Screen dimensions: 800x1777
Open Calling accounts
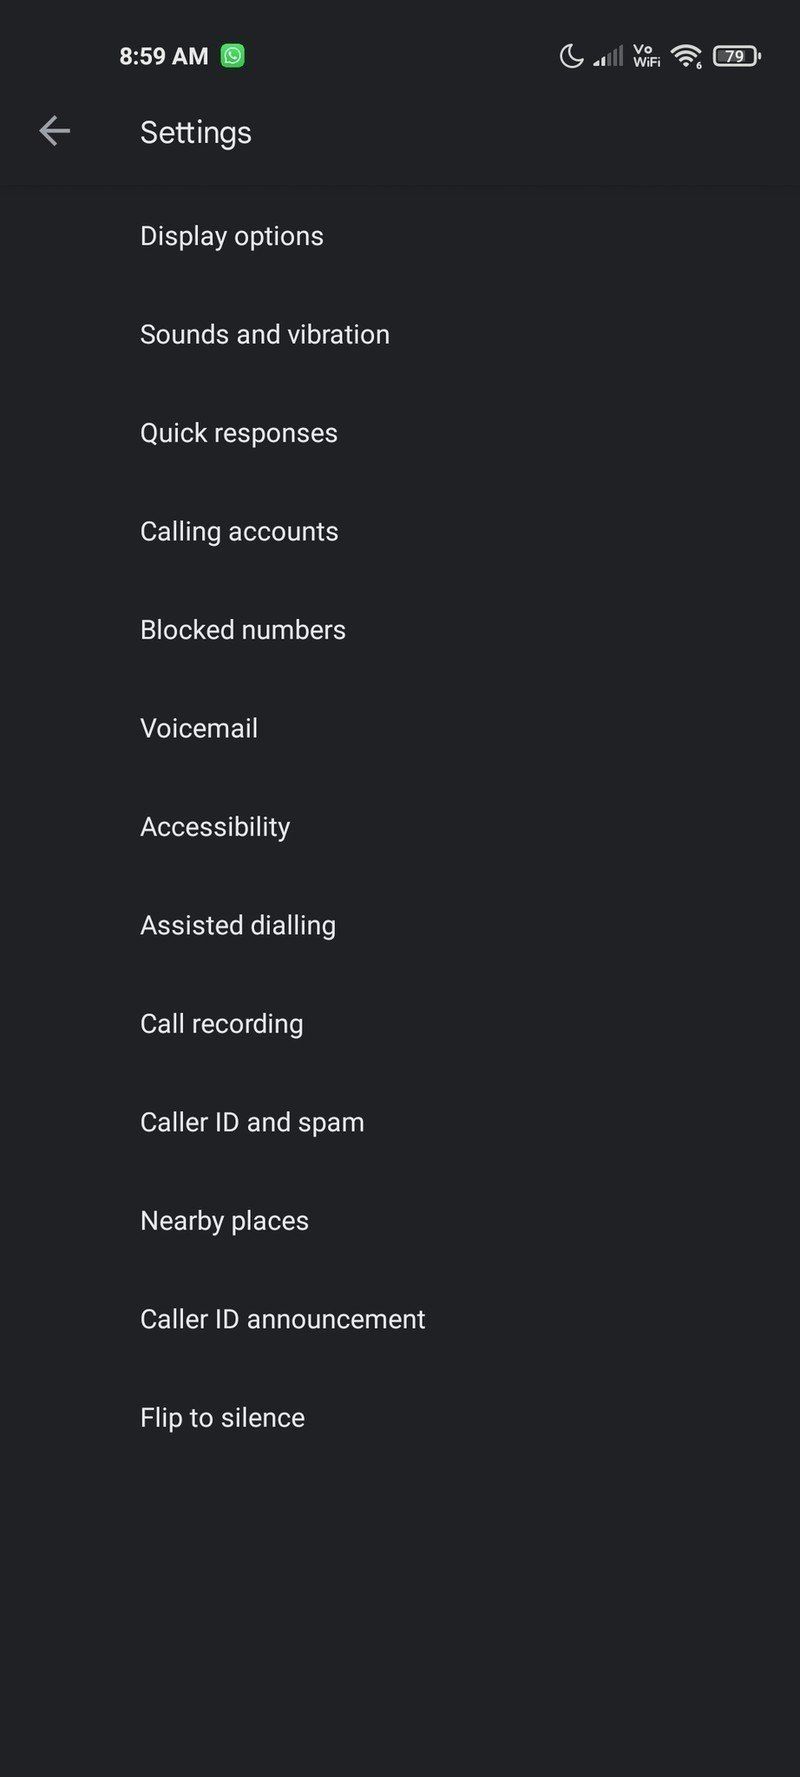239,531
